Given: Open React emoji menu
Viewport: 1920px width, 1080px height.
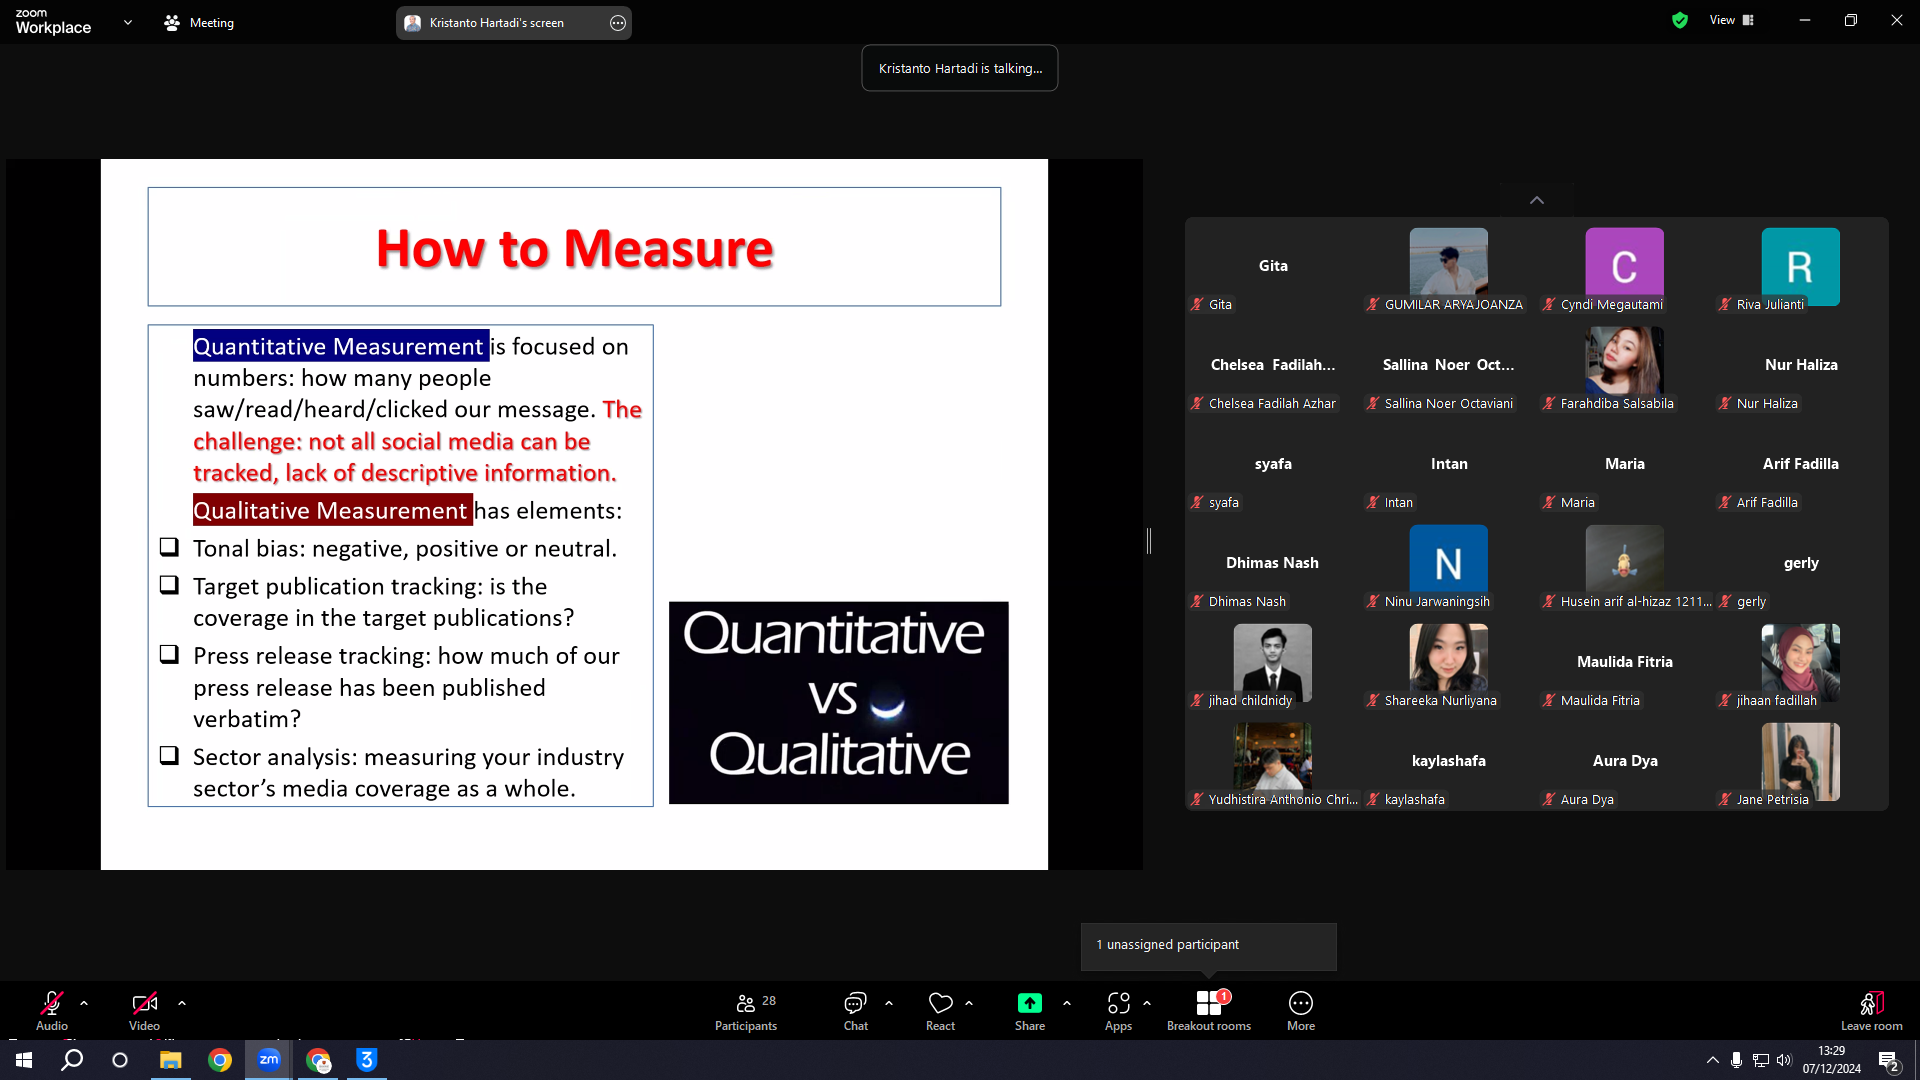Looking at the screenshot, I should click(940, 1011).
